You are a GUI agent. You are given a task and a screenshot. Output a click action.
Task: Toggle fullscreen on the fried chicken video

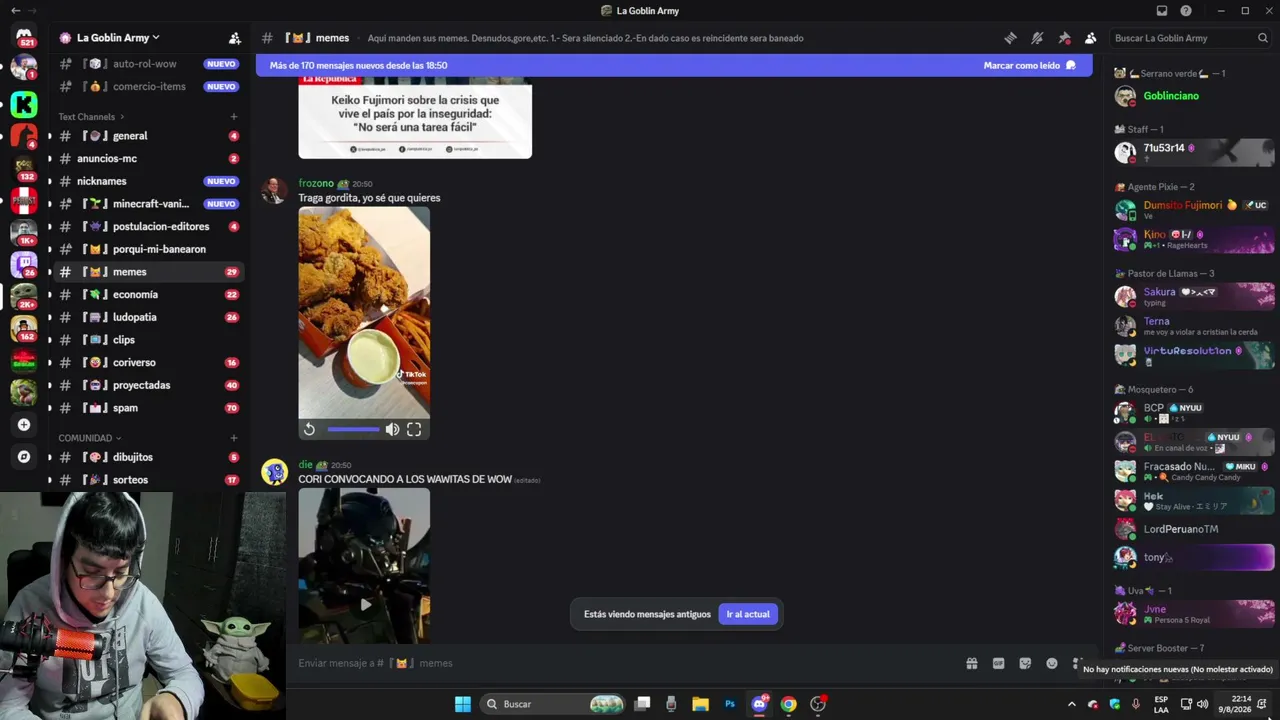point(414,429)
